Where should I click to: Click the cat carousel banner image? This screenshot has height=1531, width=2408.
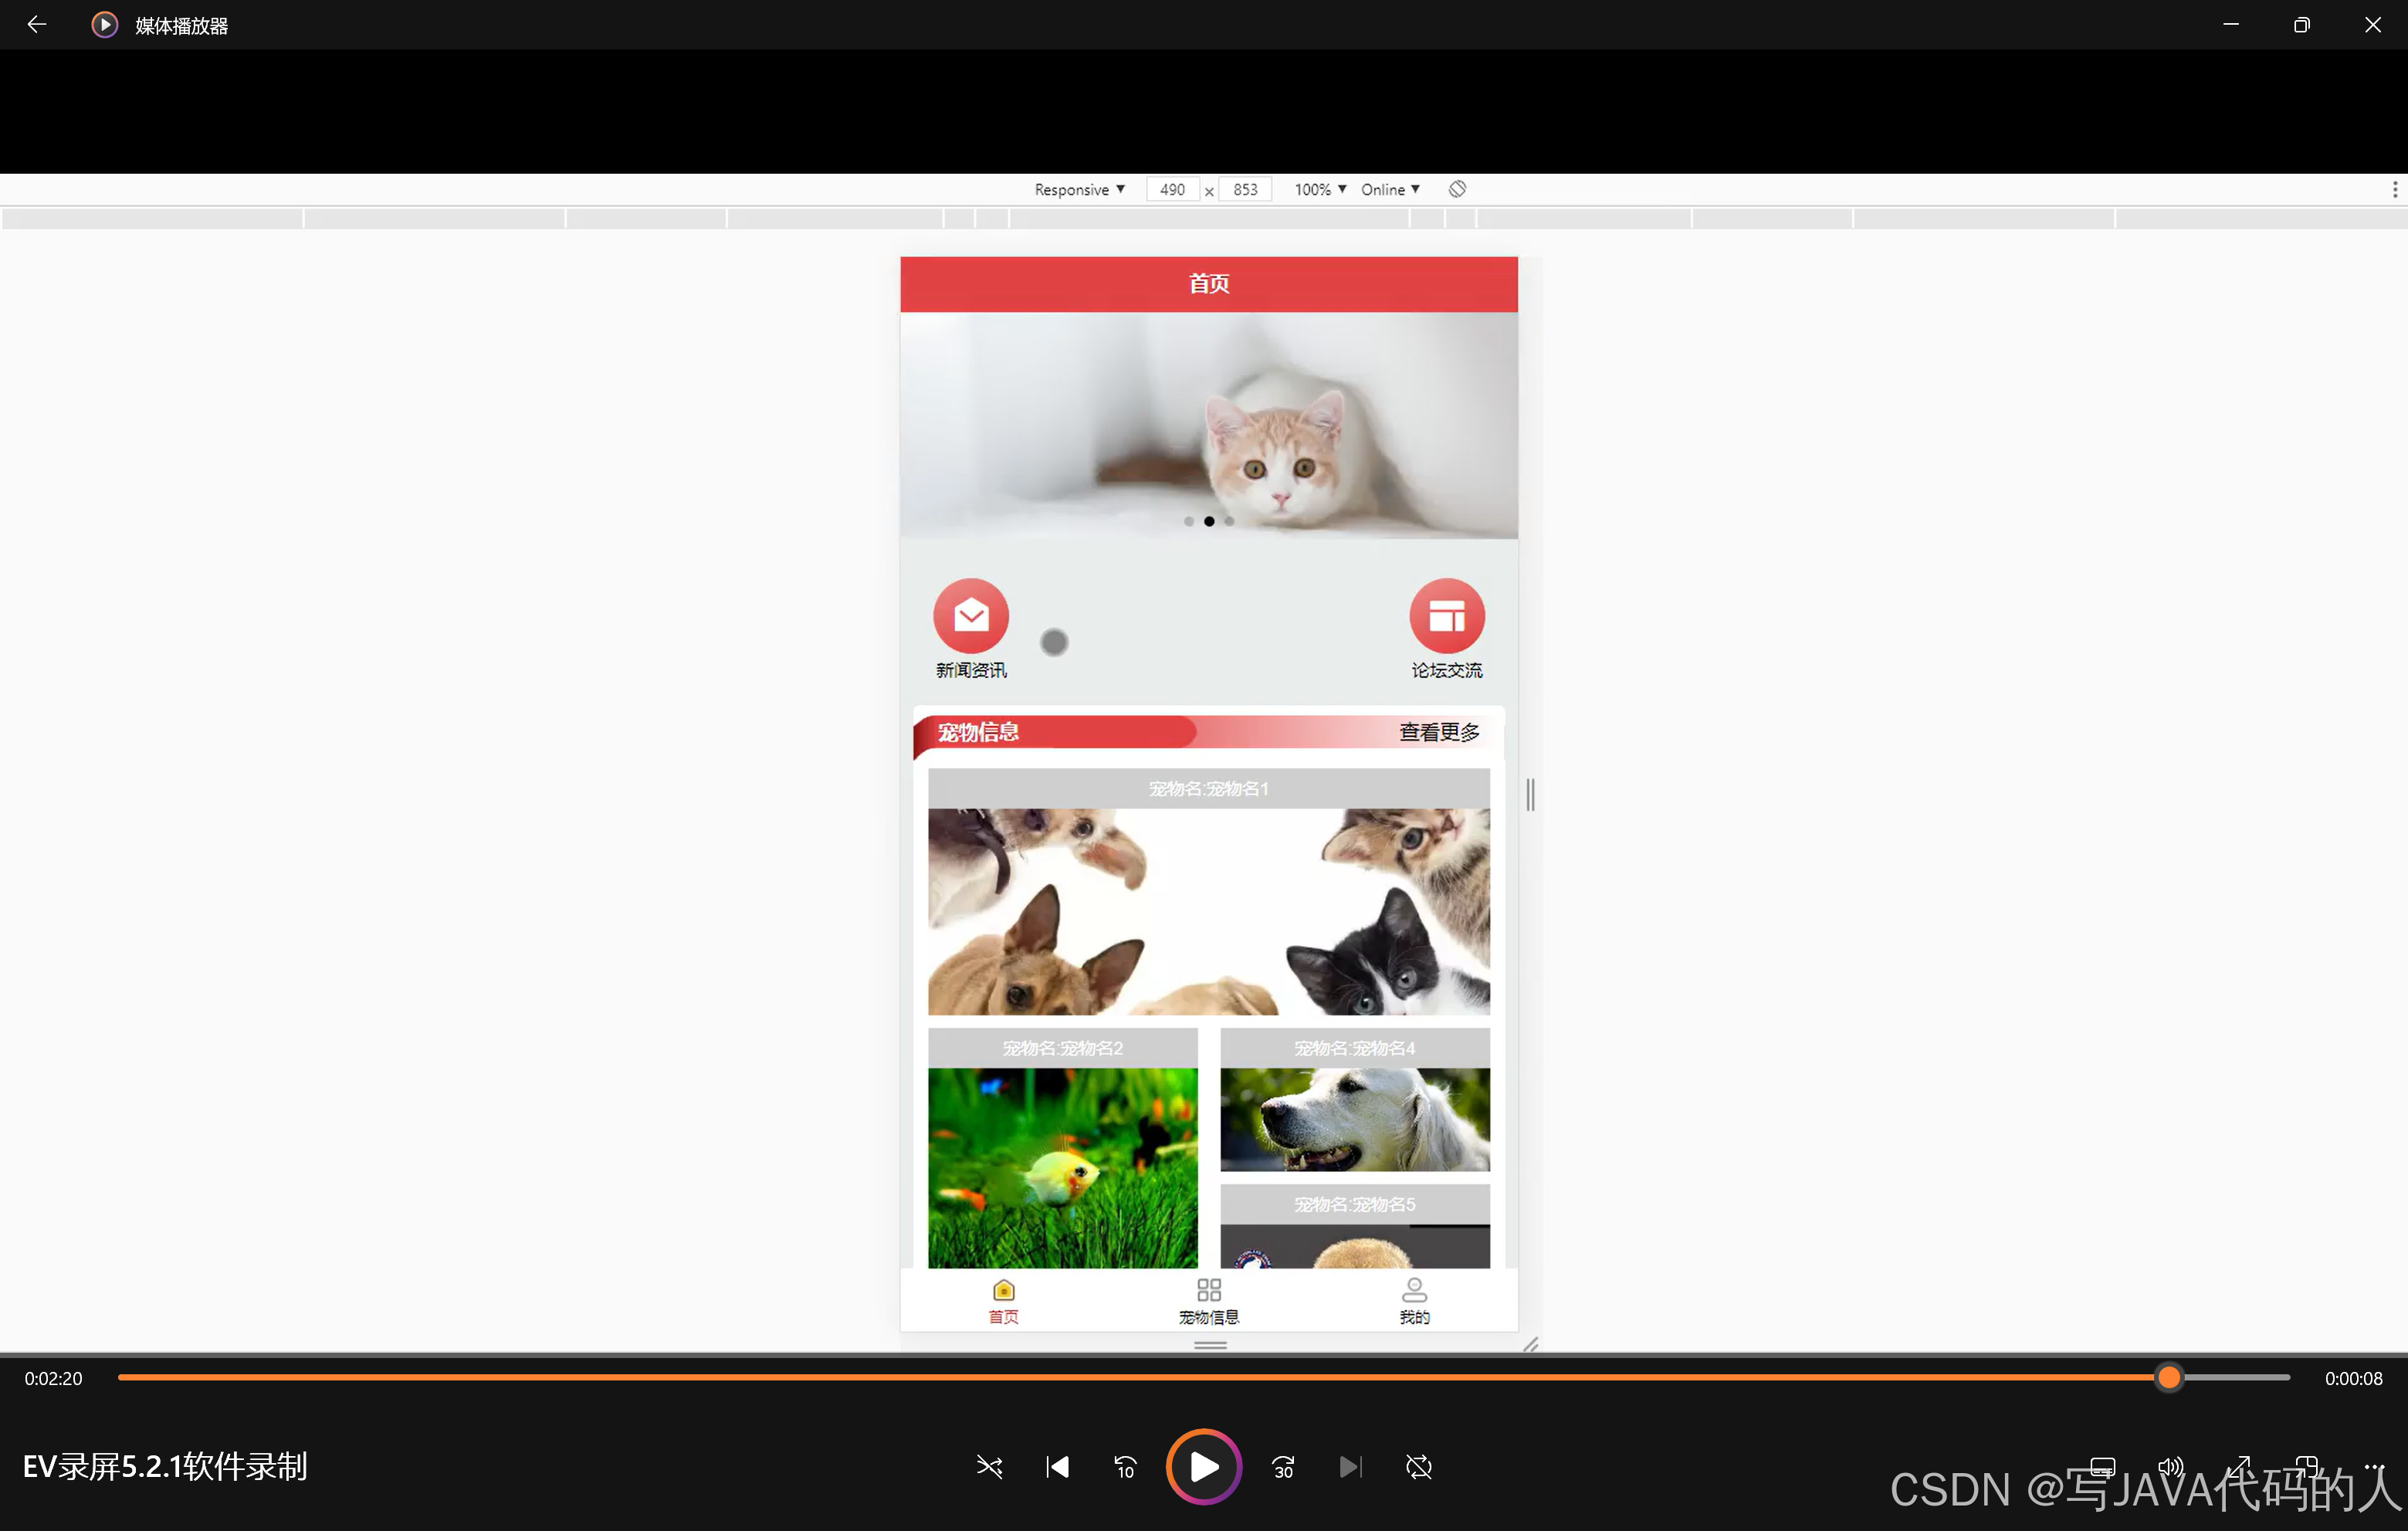(x=1208, y=425)
